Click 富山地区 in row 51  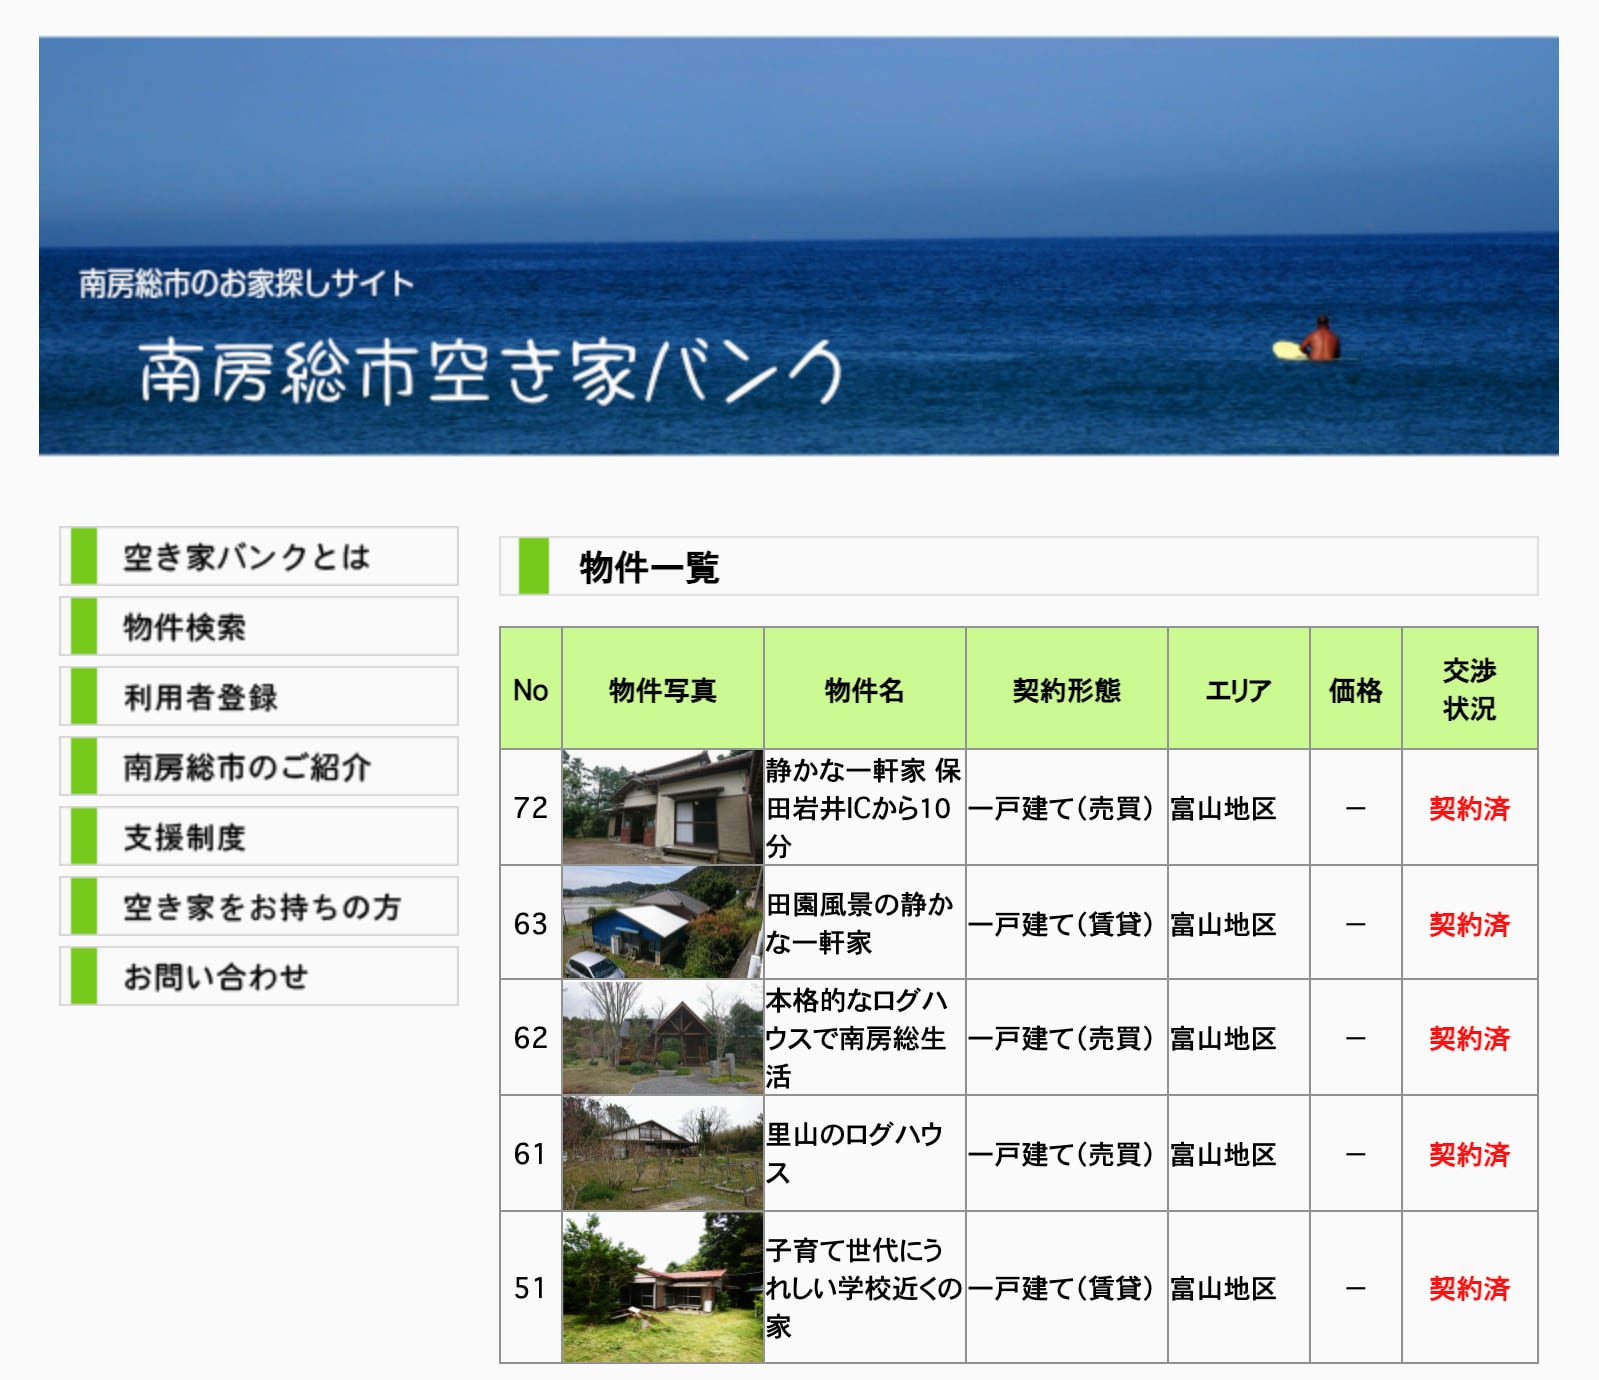point(1223,1288)
